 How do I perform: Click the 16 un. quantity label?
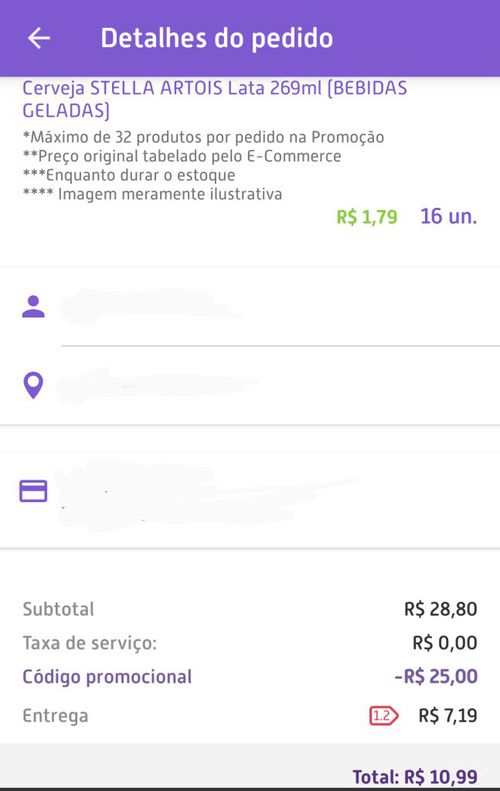[x=449, y=216]
